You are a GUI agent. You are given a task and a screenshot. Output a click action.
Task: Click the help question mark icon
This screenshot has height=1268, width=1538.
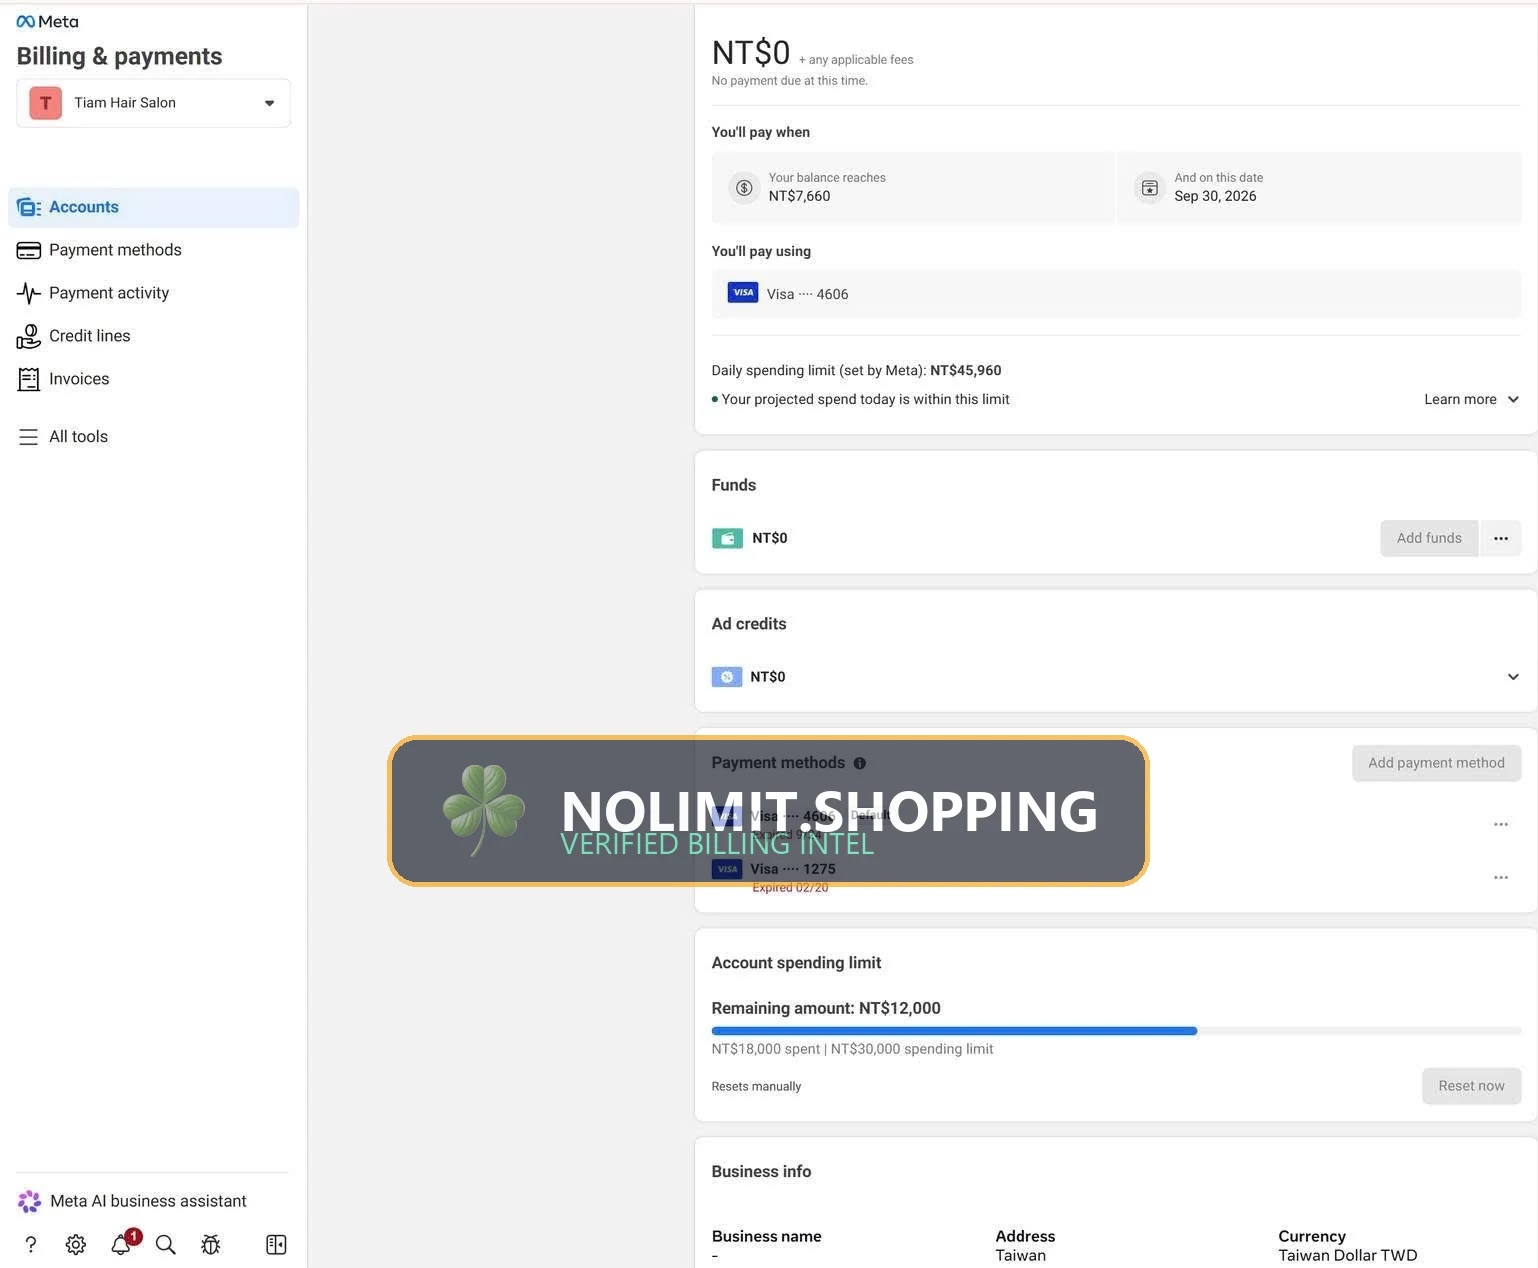(31, 1244)
